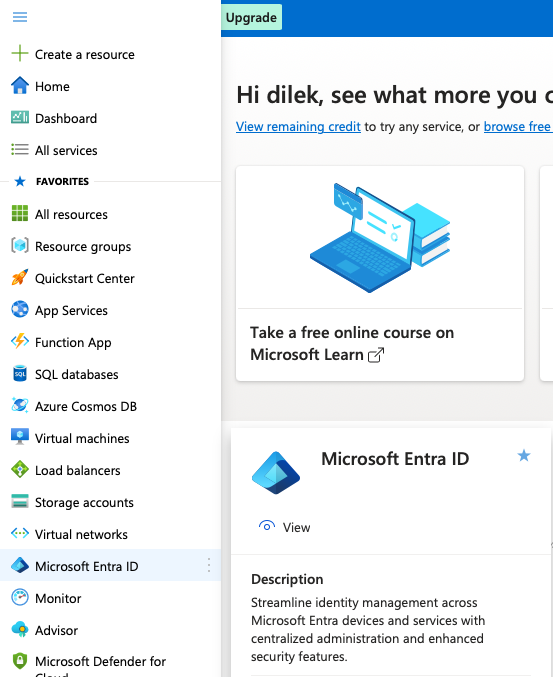Click the Microsoft Entra ID card title

coord(395,459)
